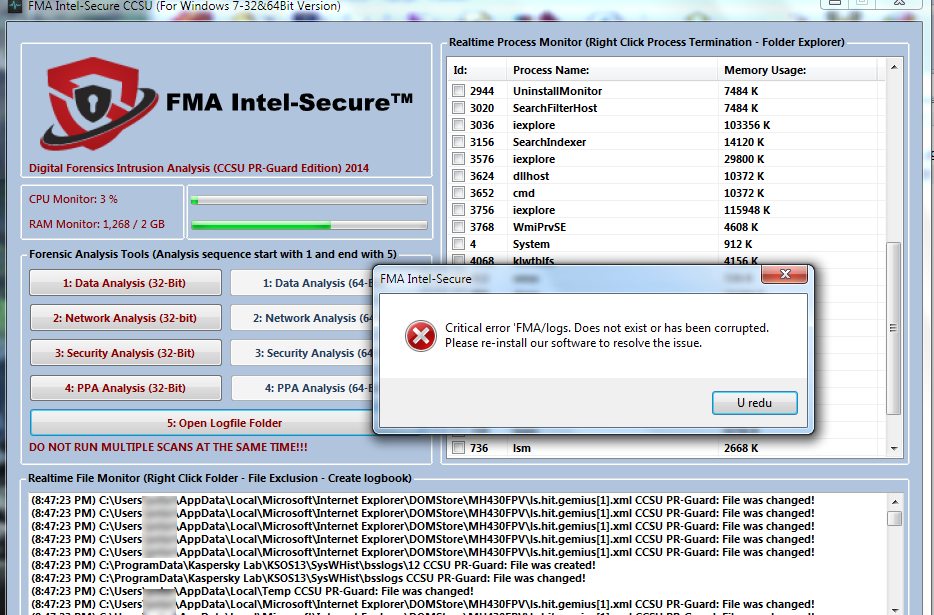Check the box for process 736 lsm

coord(458,448)
